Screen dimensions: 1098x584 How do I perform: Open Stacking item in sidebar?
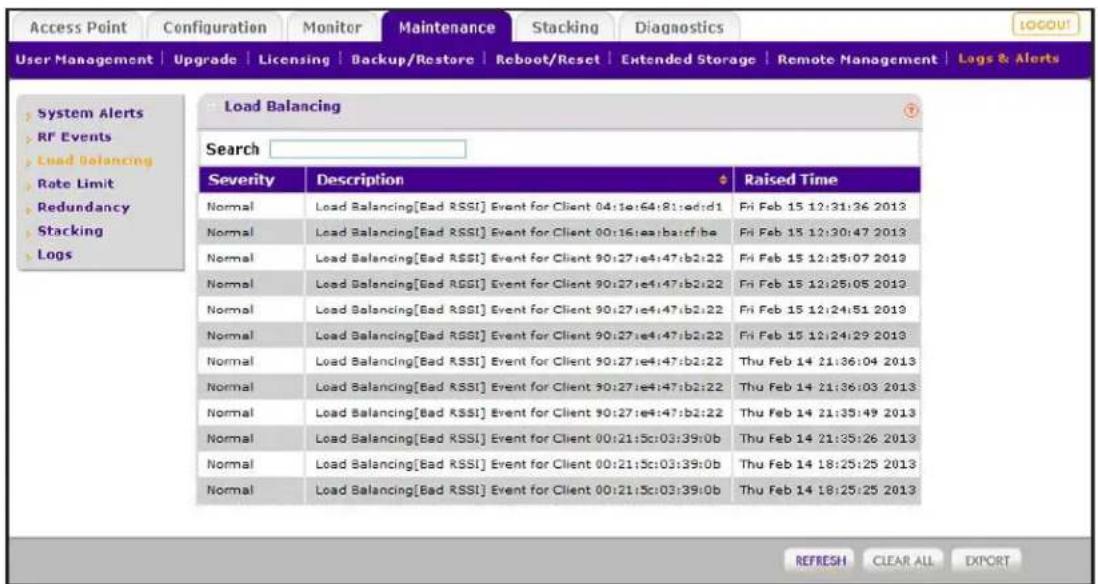69,230
